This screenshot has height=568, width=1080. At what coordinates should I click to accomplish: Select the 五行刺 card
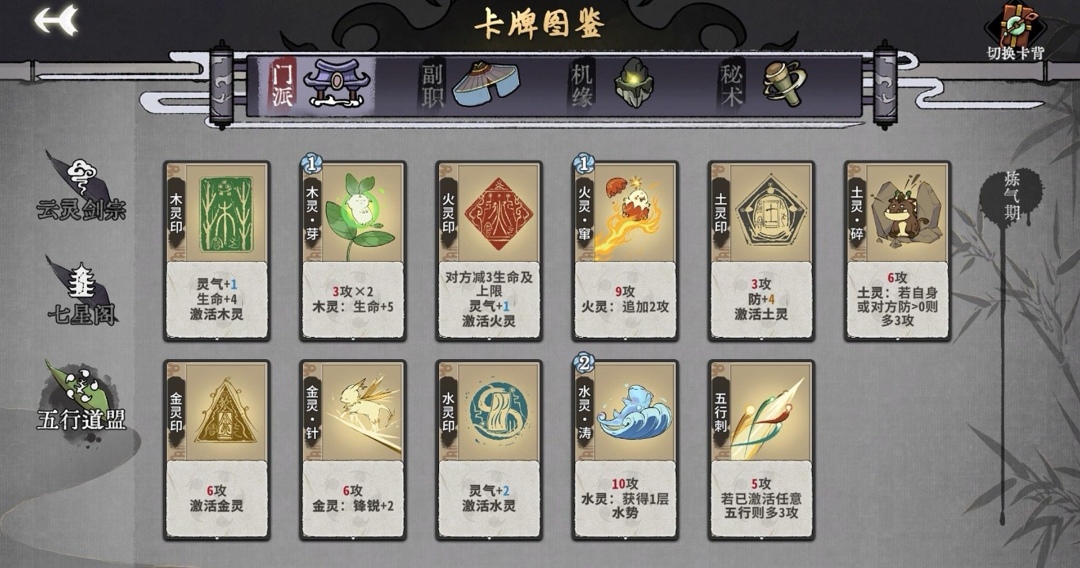pos(762,450)
